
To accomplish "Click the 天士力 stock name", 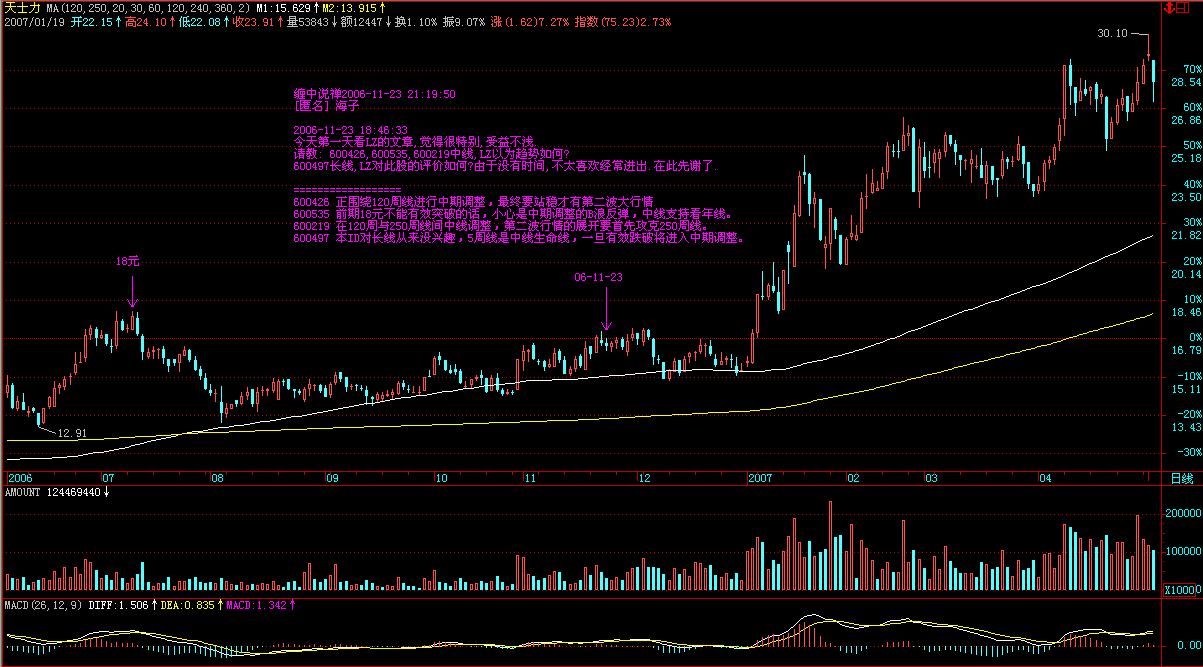I will pos(22,8).
